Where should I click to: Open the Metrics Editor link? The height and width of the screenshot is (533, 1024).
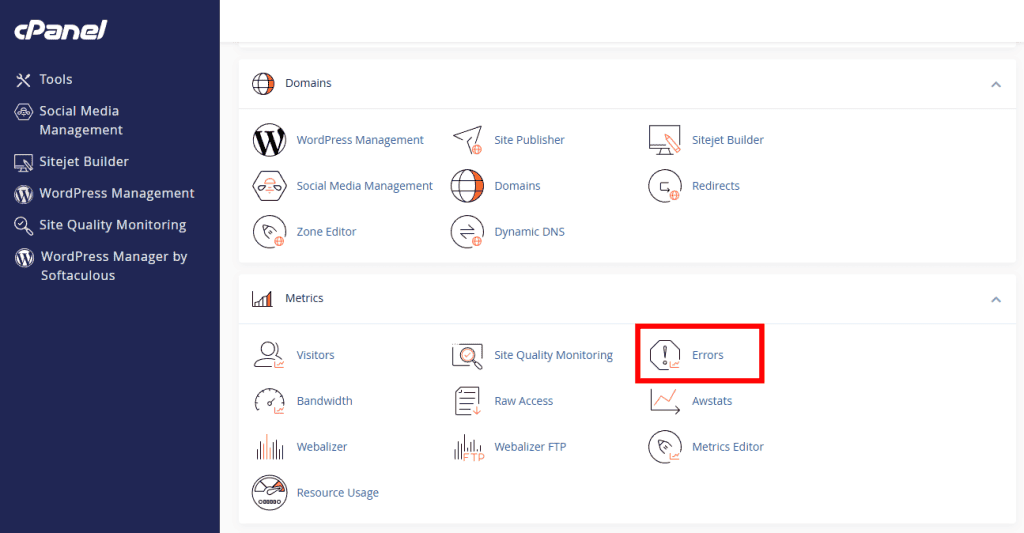tap(728, 447)
